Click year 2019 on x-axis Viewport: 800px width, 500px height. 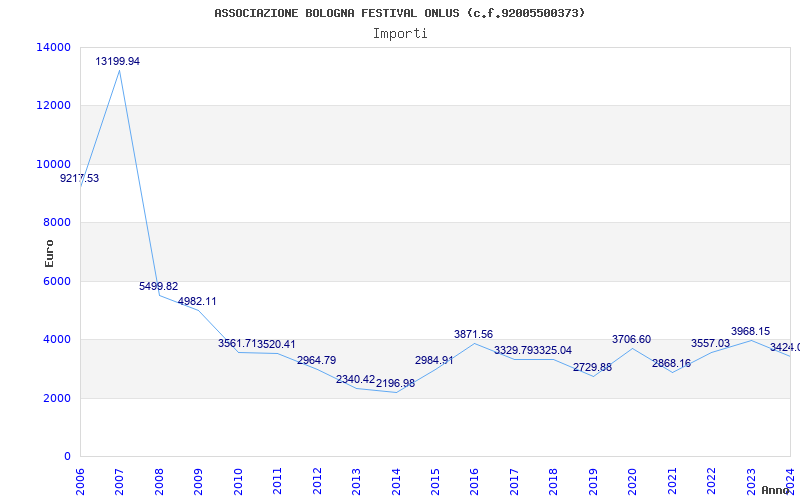click(593, 481)
